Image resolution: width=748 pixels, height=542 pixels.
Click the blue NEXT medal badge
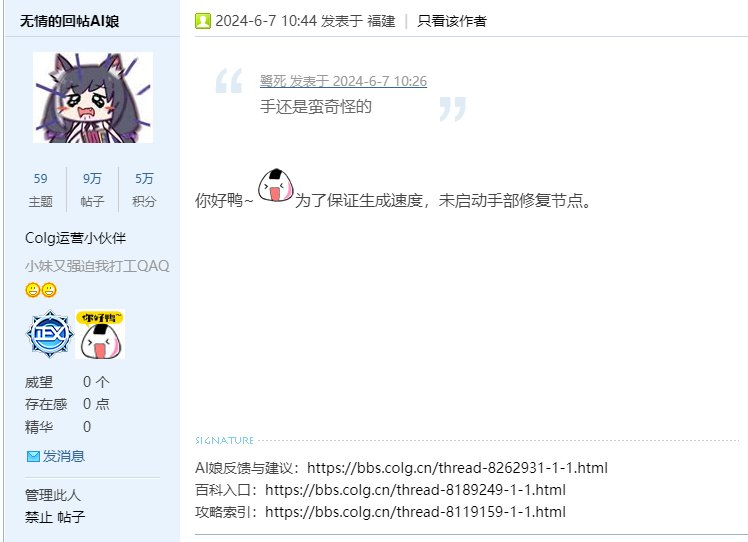coord(50,334)
